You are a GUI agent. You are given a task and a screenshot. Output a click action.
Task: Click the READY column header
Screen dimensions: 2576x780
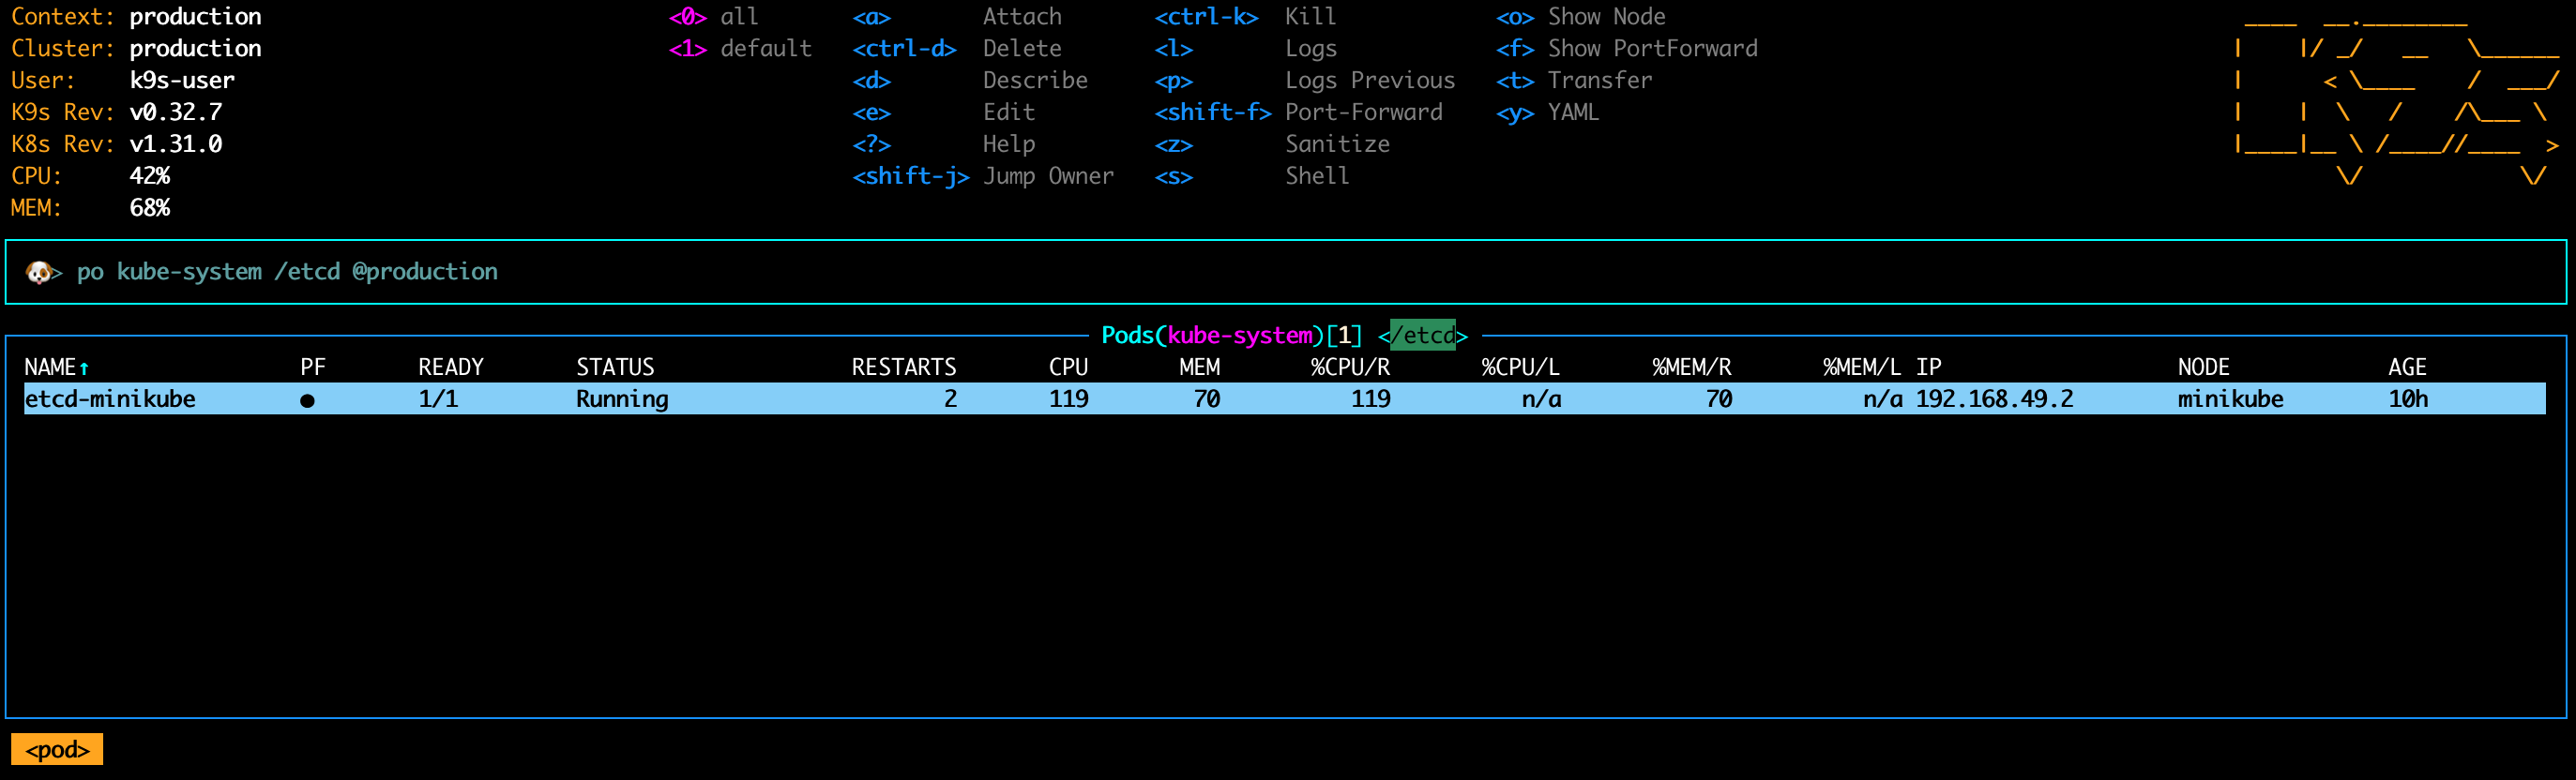coord(451,368)
